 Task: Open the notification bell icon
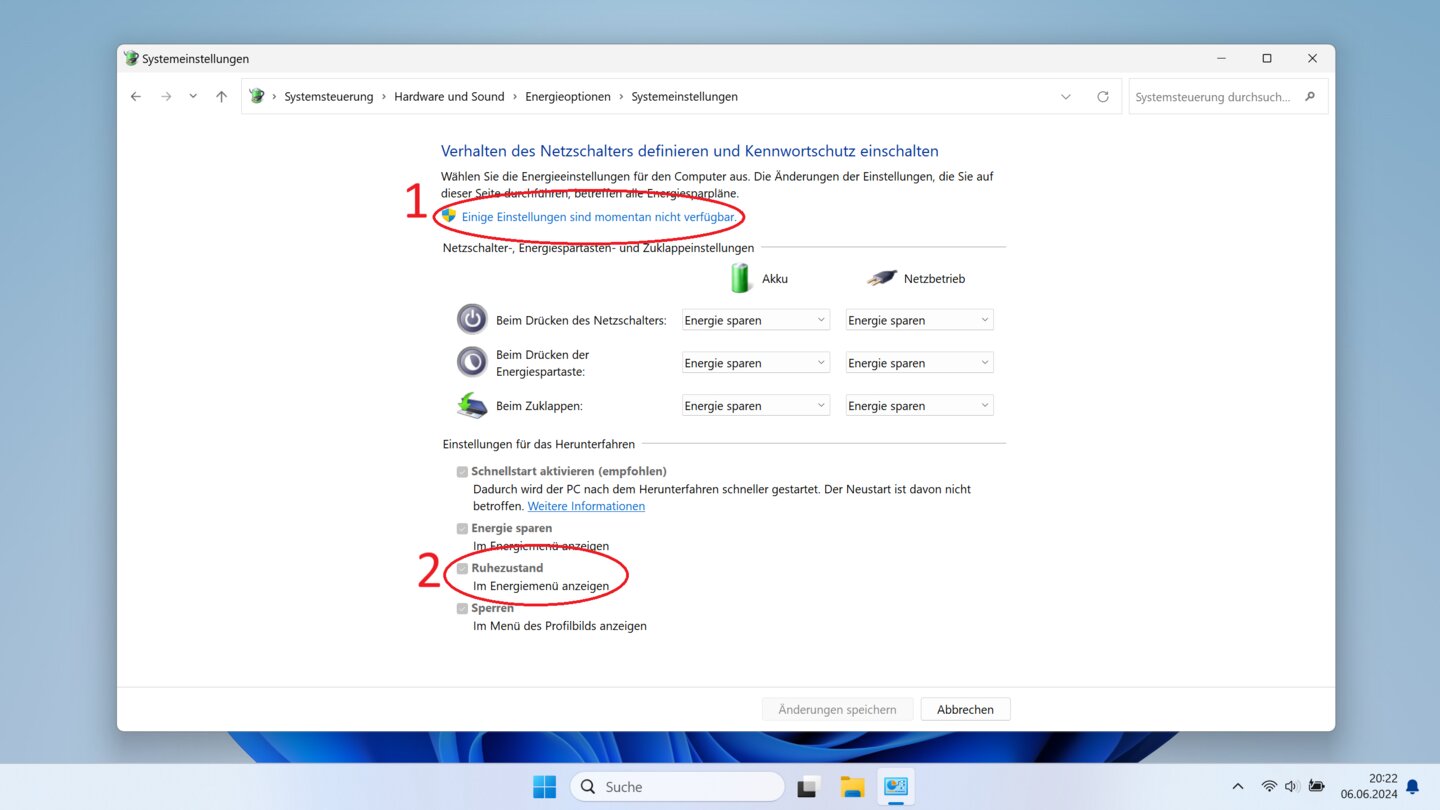(1413, 787)
